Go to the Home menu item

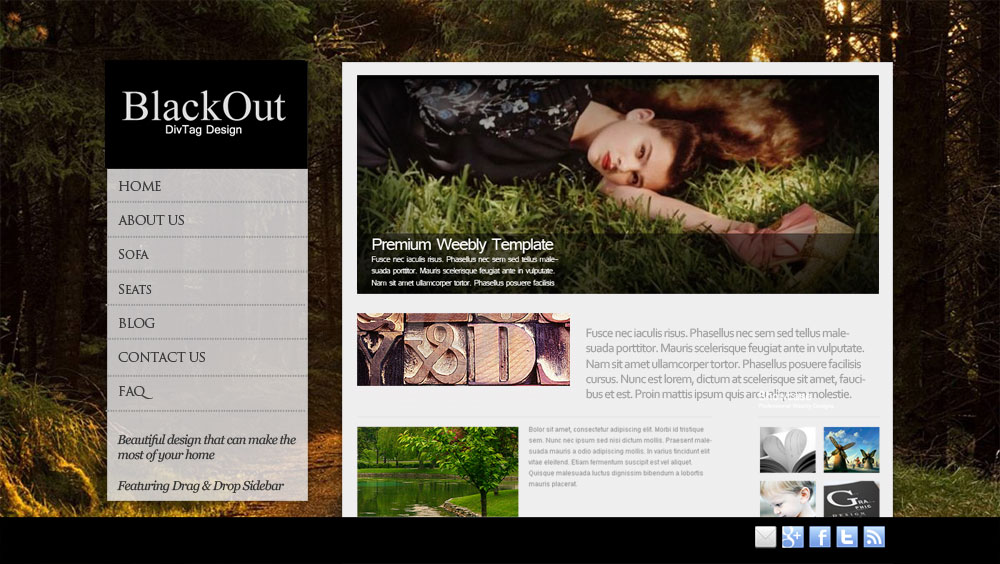point(140,186)
